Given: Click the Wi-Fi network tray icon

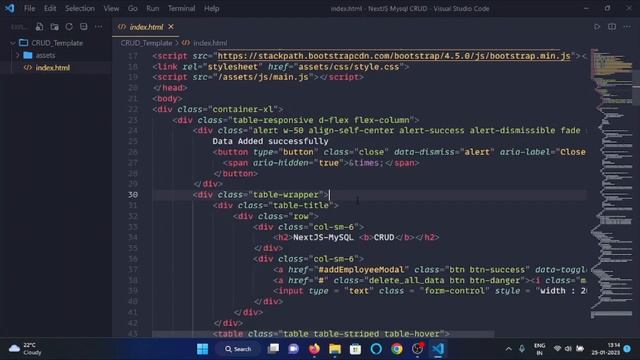Looking at the screenshot, I should click(557, 349).
